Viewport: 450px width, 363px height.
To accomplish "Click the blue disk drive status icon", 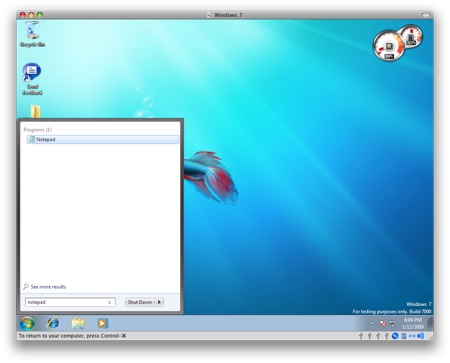I will pos(404,336).
